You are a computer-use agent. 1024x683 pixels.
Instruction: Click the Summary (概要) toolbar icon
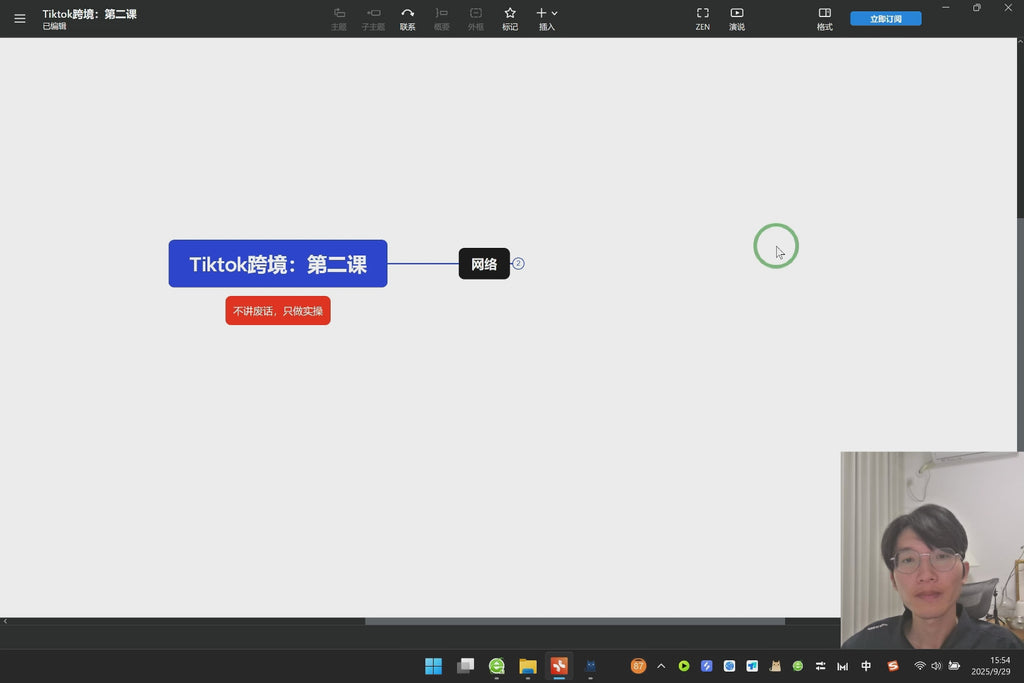442,18
